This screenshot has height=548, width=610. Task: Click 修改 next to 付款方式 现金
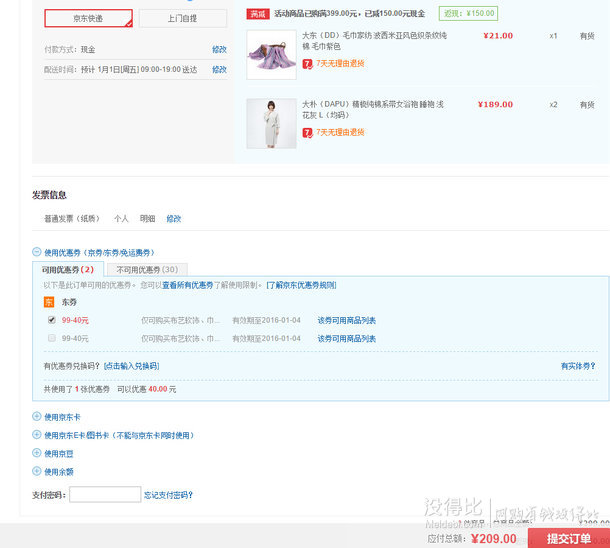(x=219, y=49)
